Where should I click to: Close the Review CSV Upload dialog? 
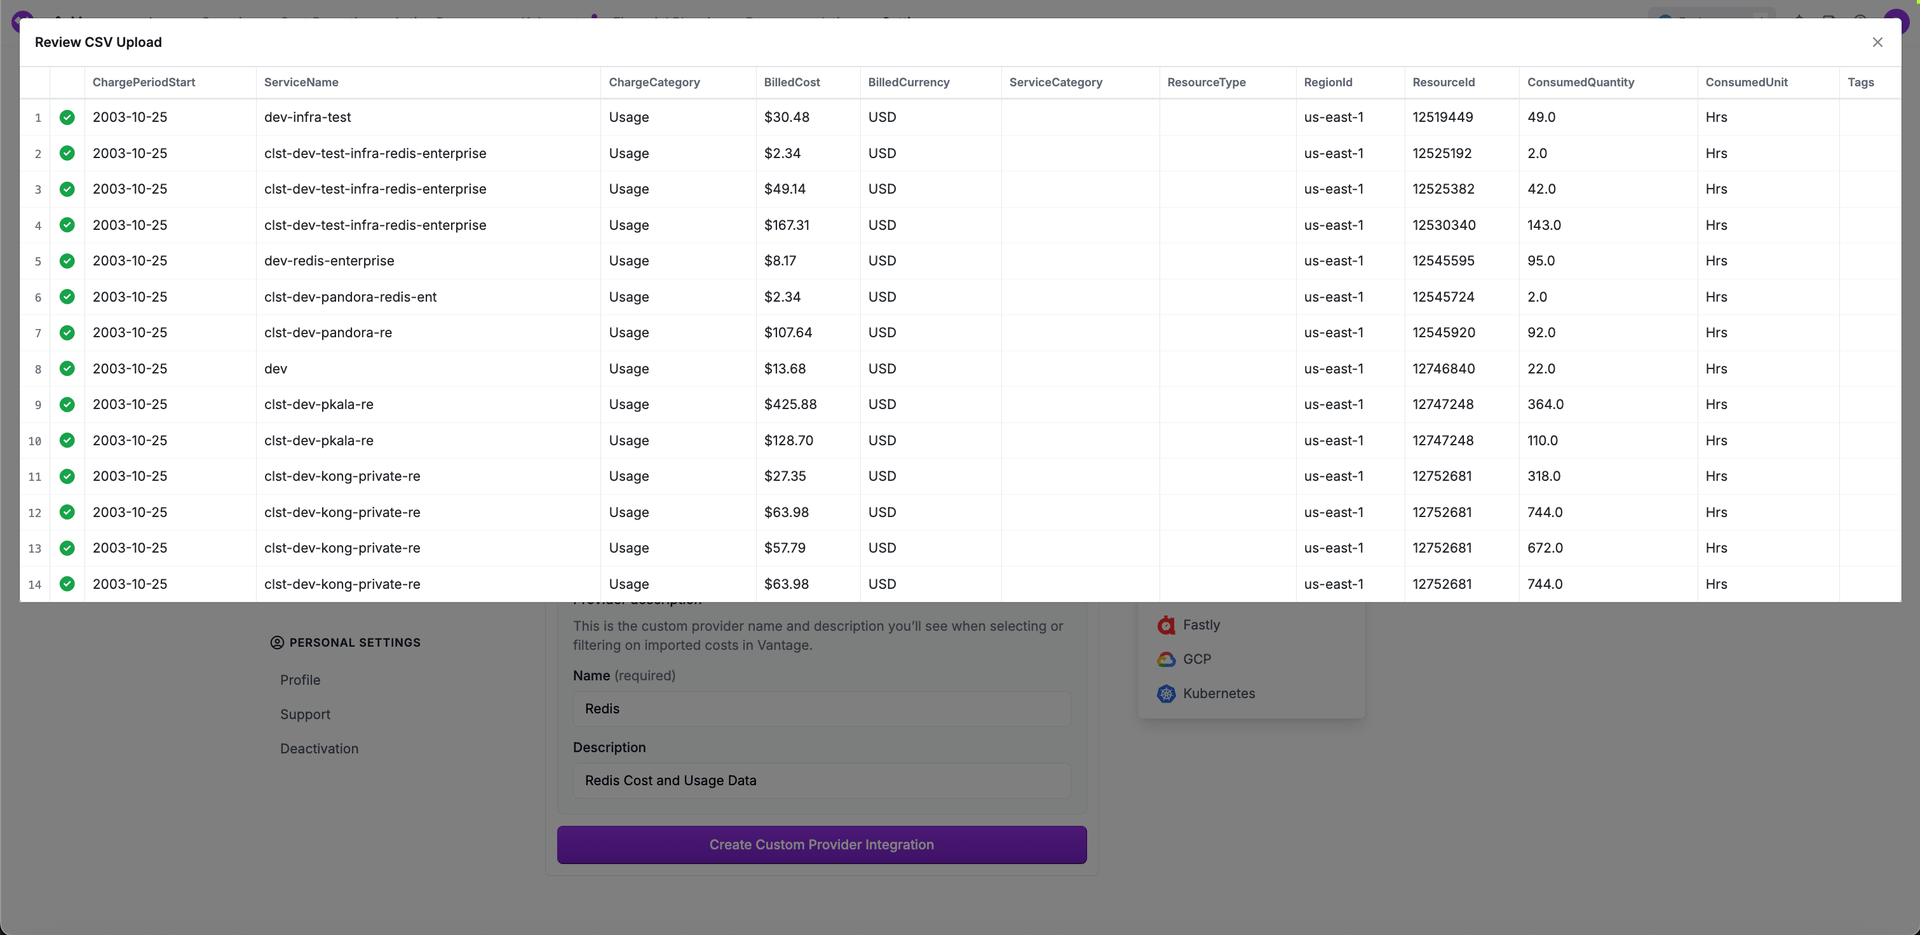point(1877,42)
